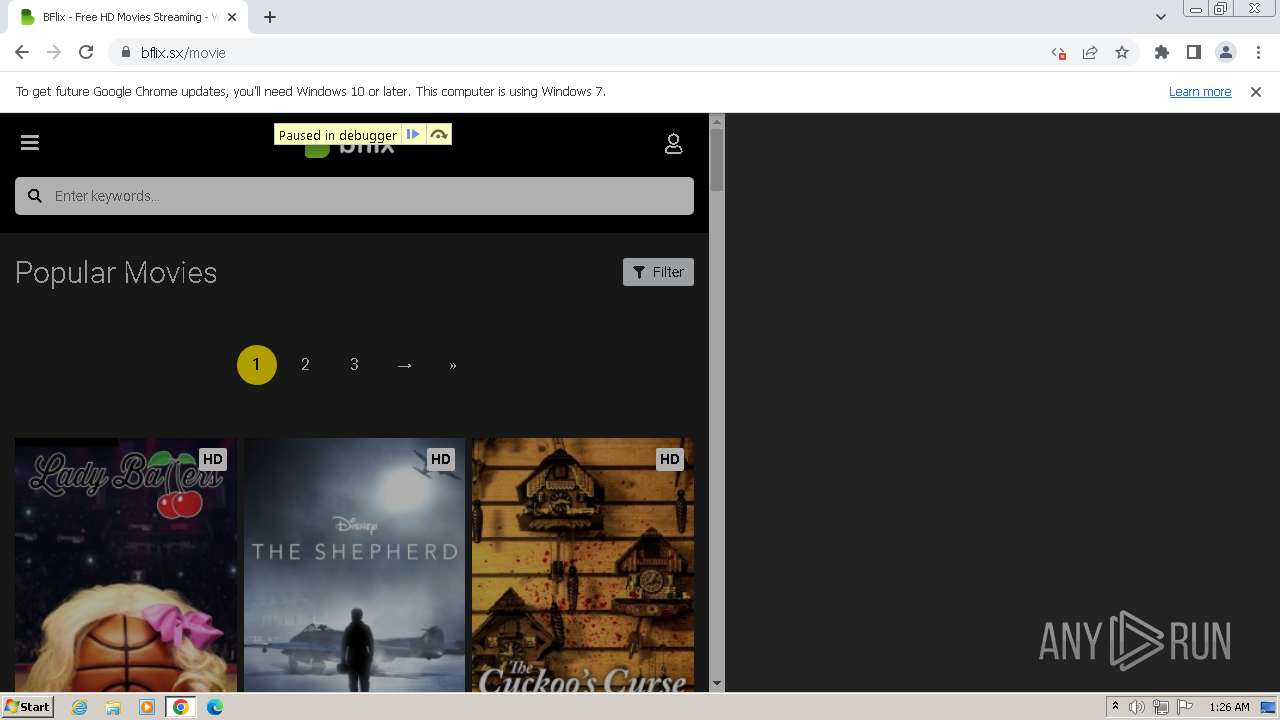Go to page 3 of movies
Image resolution: width=1280 pixels, height=720 pixels.
(x=354, y=365)
